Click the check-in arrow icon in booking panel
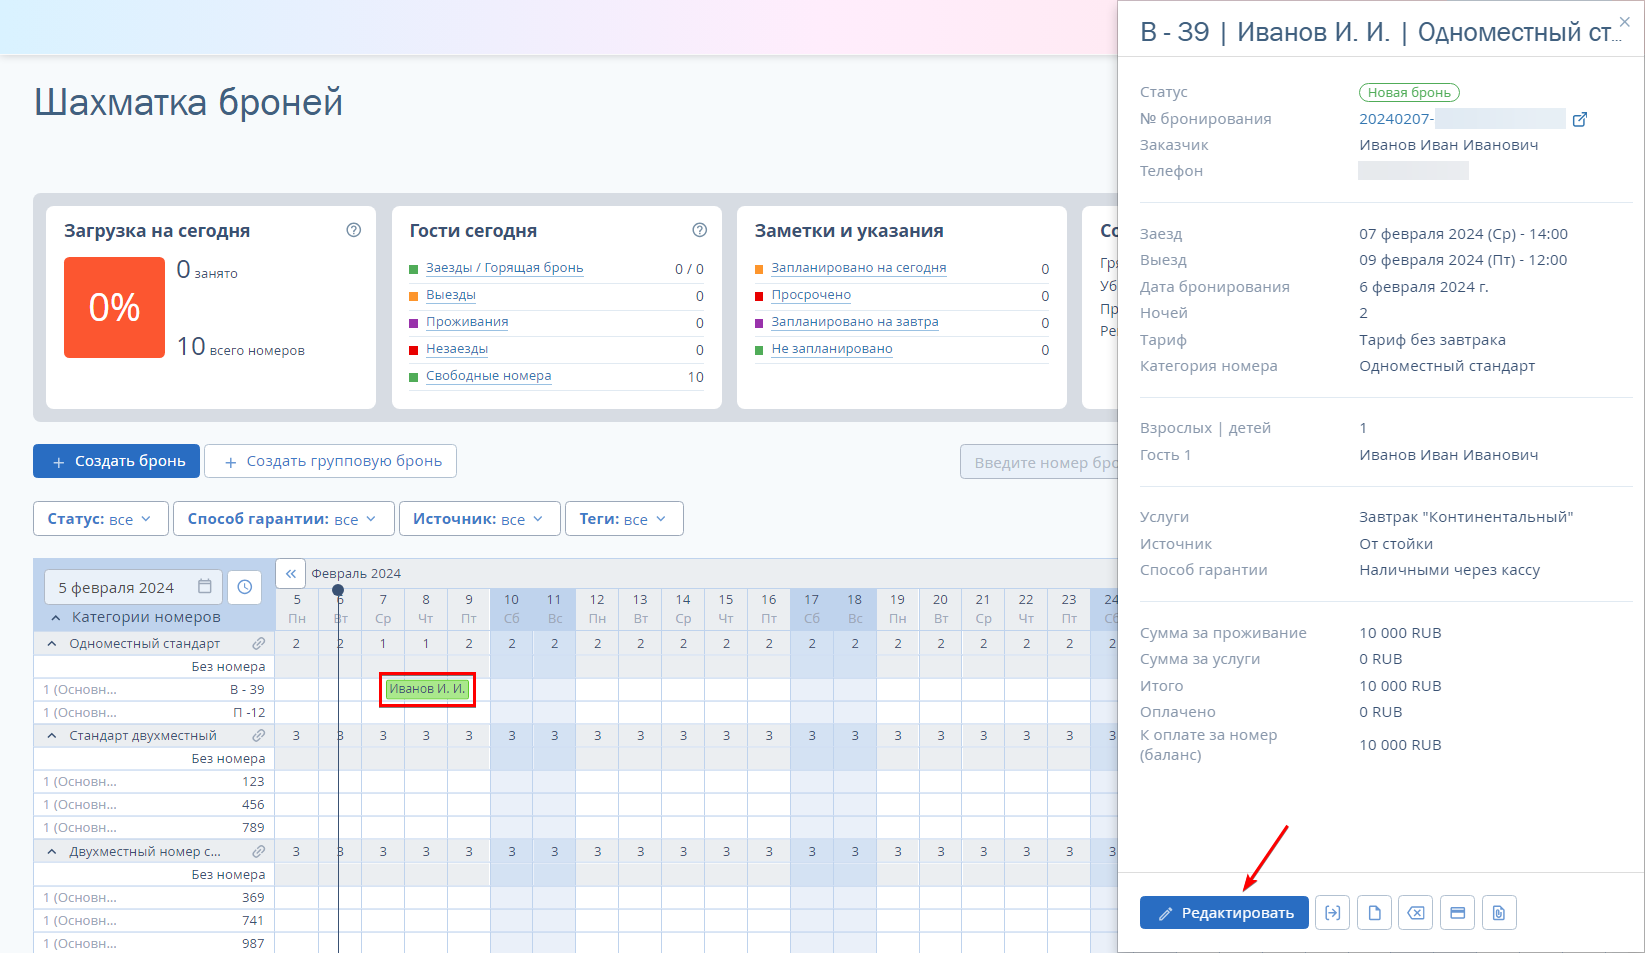 coord(1332,913)
